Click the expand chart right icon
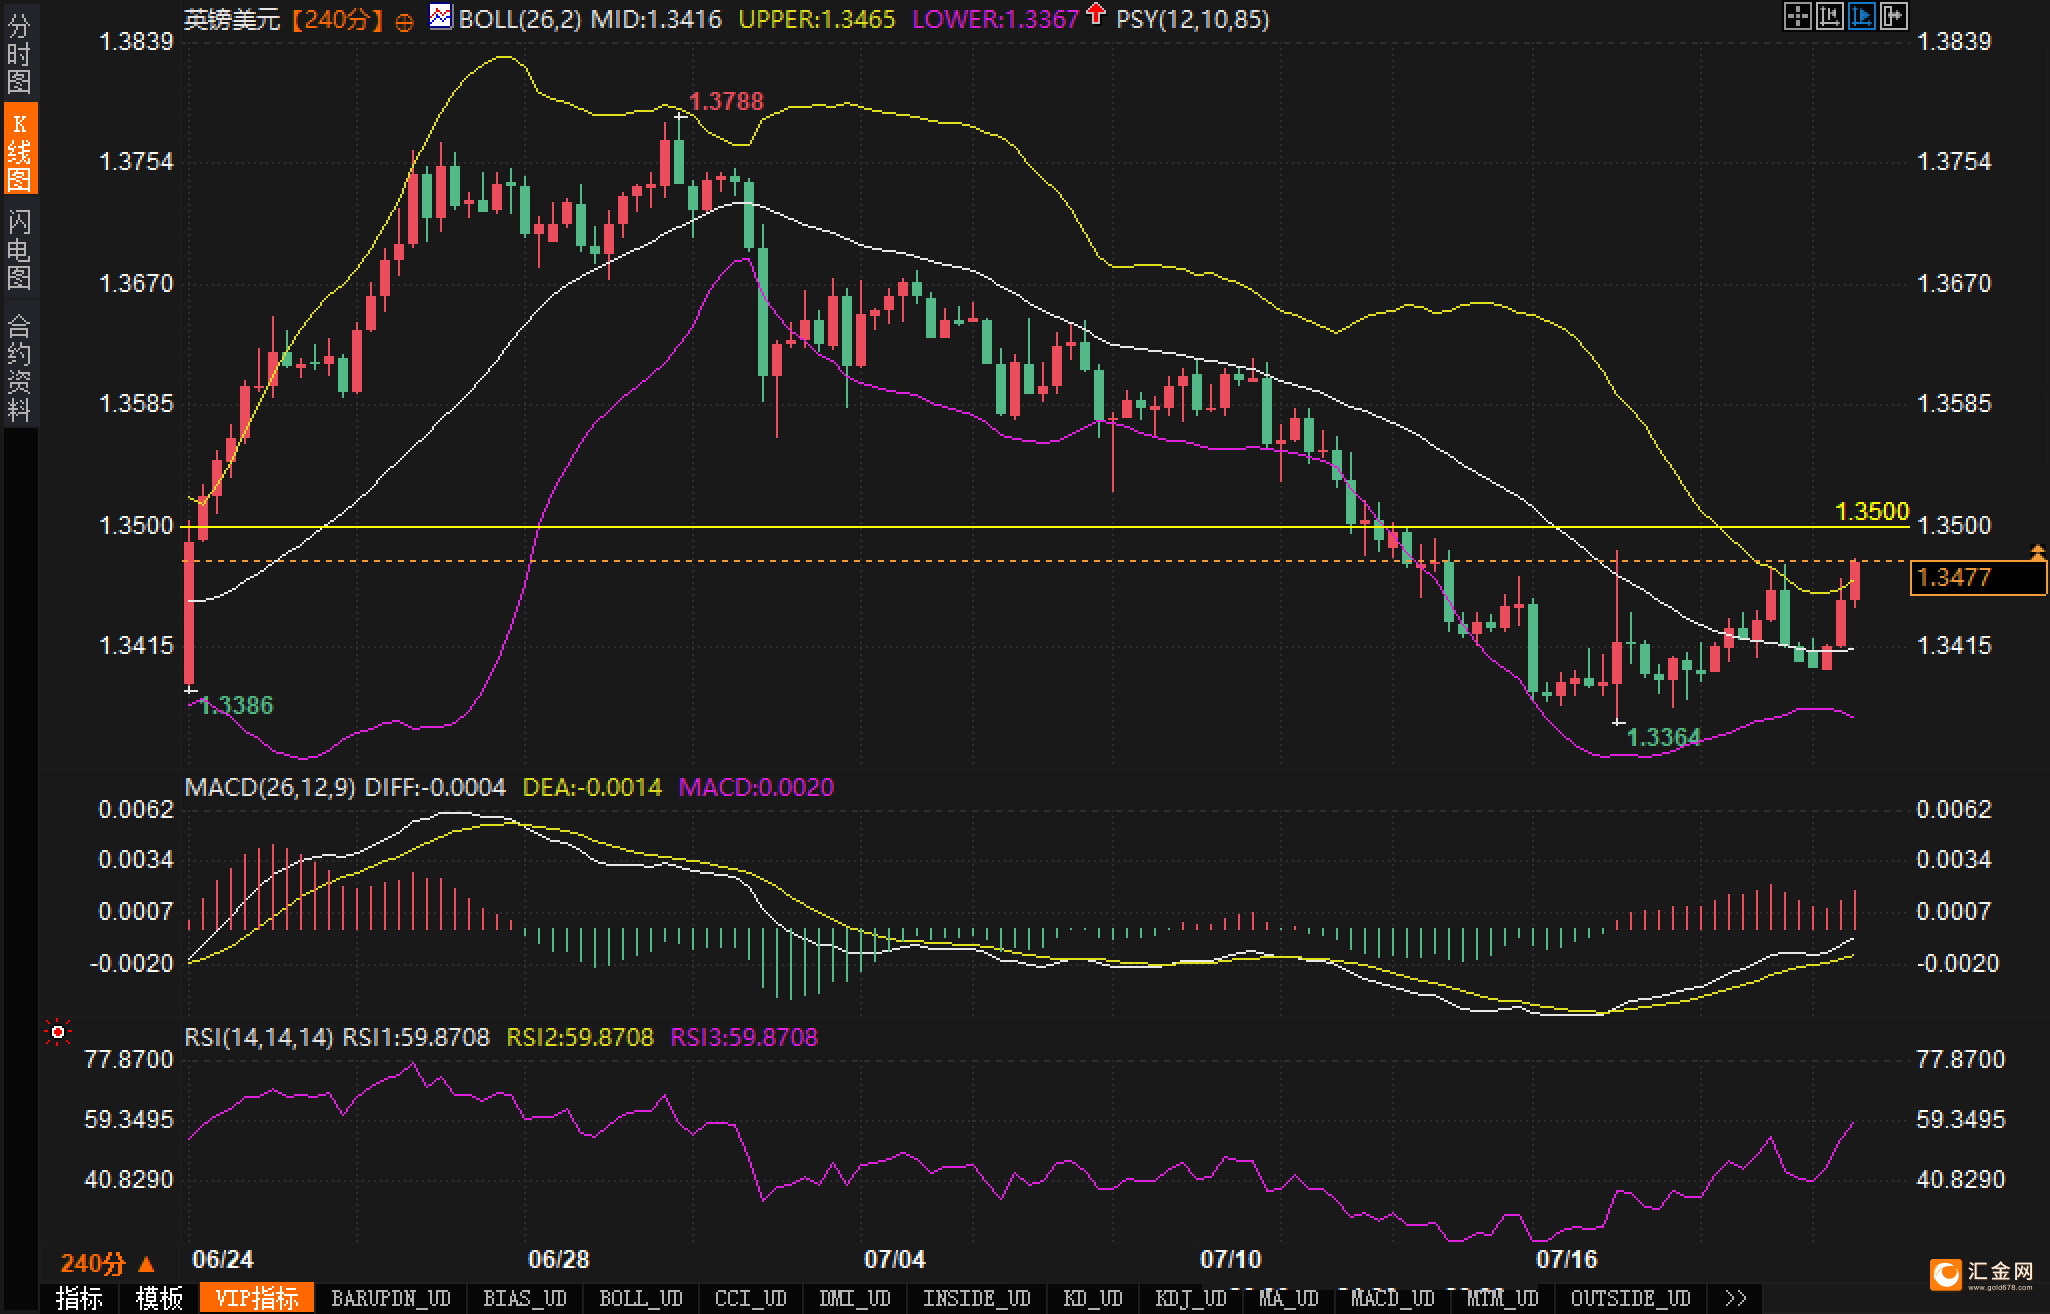 pyautogui.click(x=1894, y=16)
